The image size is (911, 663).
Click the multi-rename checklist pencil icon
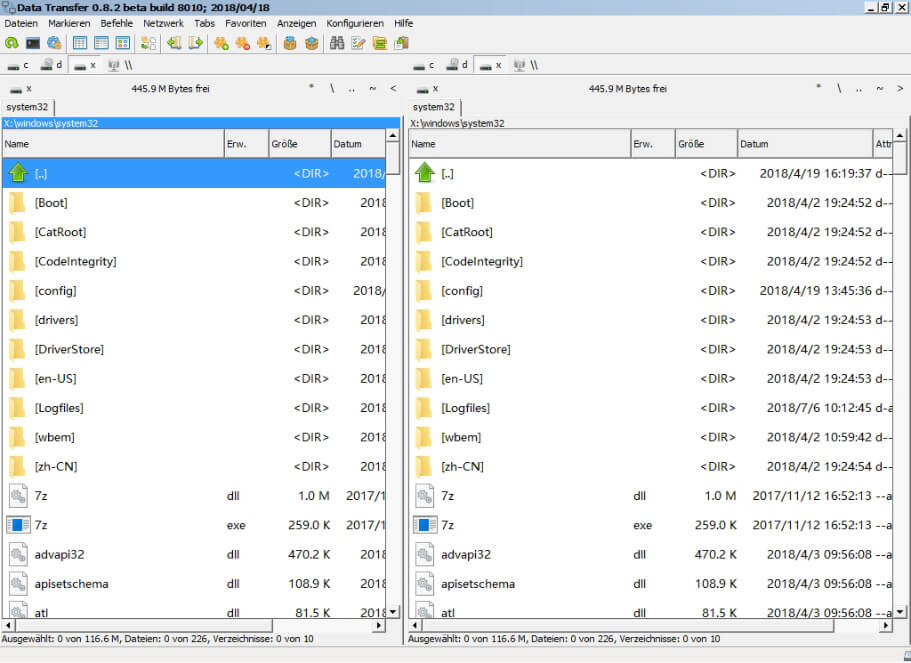pos(358,43)
